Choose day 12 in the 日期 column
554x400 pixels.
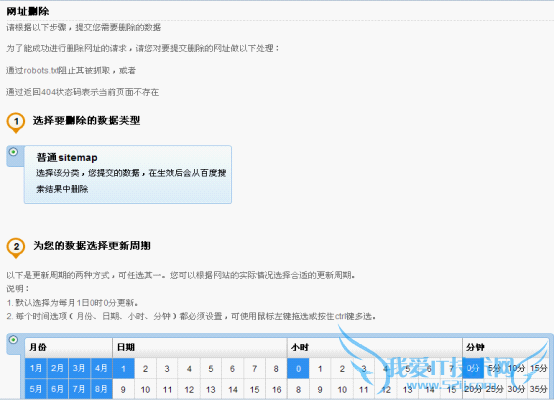[x=189, y=389]
